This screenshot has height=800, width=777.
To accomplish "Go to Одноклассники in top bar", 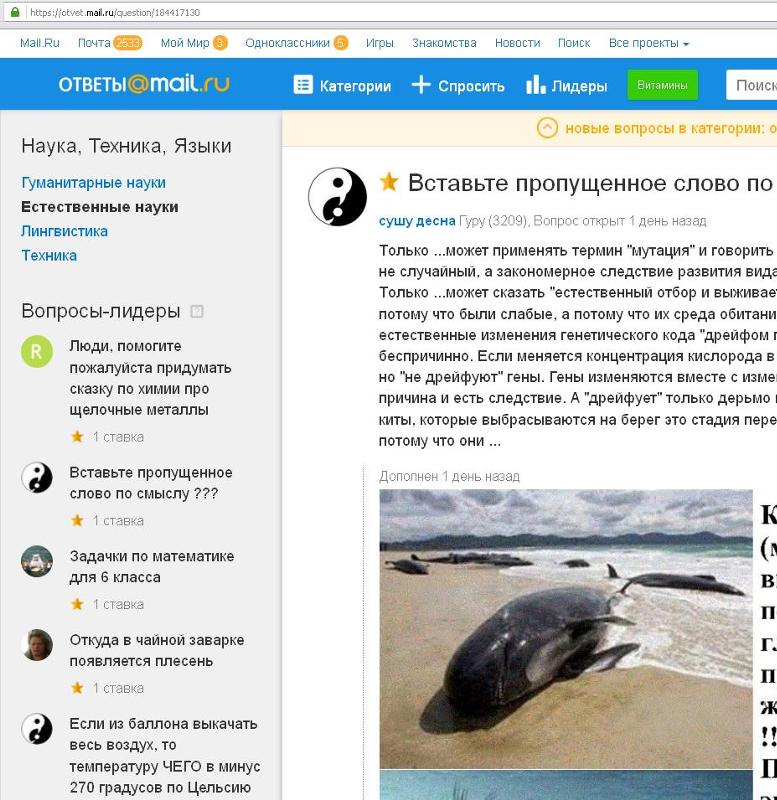I will coord(288,43).
